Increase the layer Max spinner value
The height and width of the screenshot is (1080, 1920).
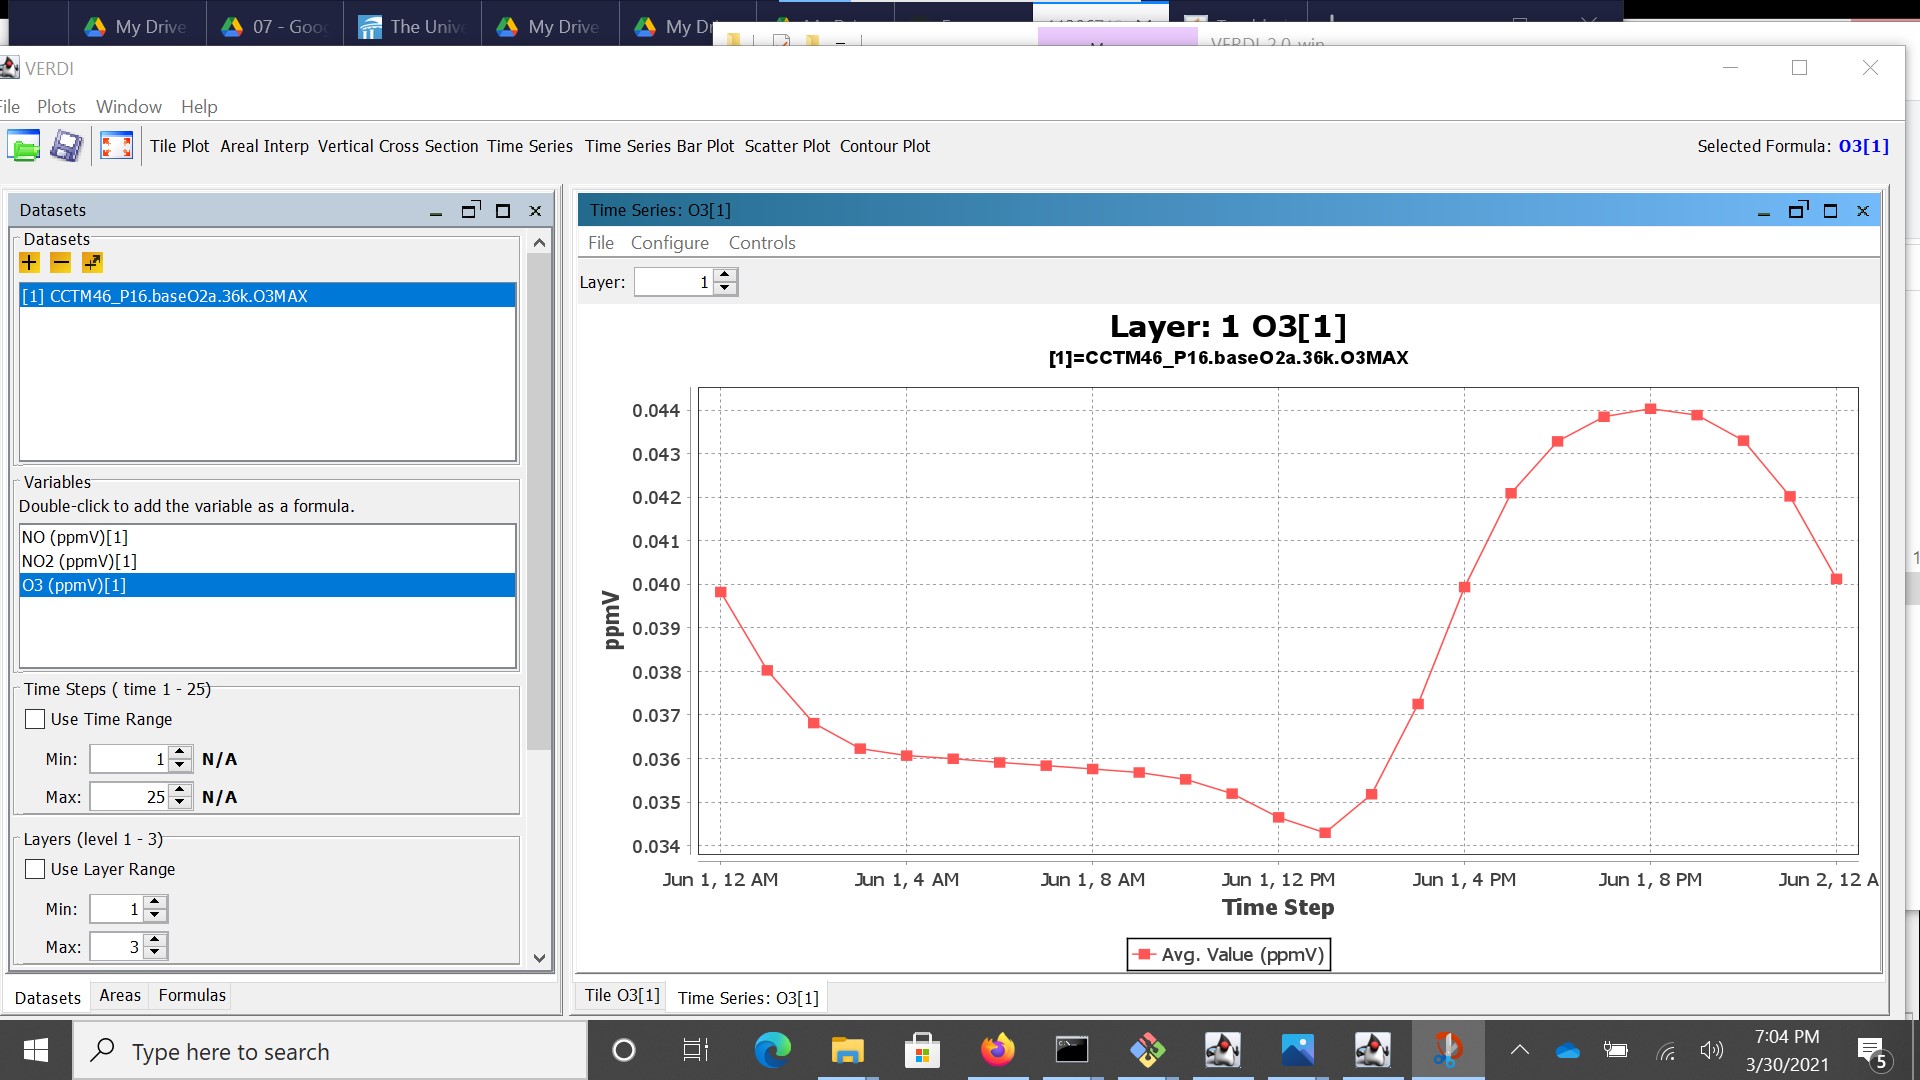coord(155,940)
